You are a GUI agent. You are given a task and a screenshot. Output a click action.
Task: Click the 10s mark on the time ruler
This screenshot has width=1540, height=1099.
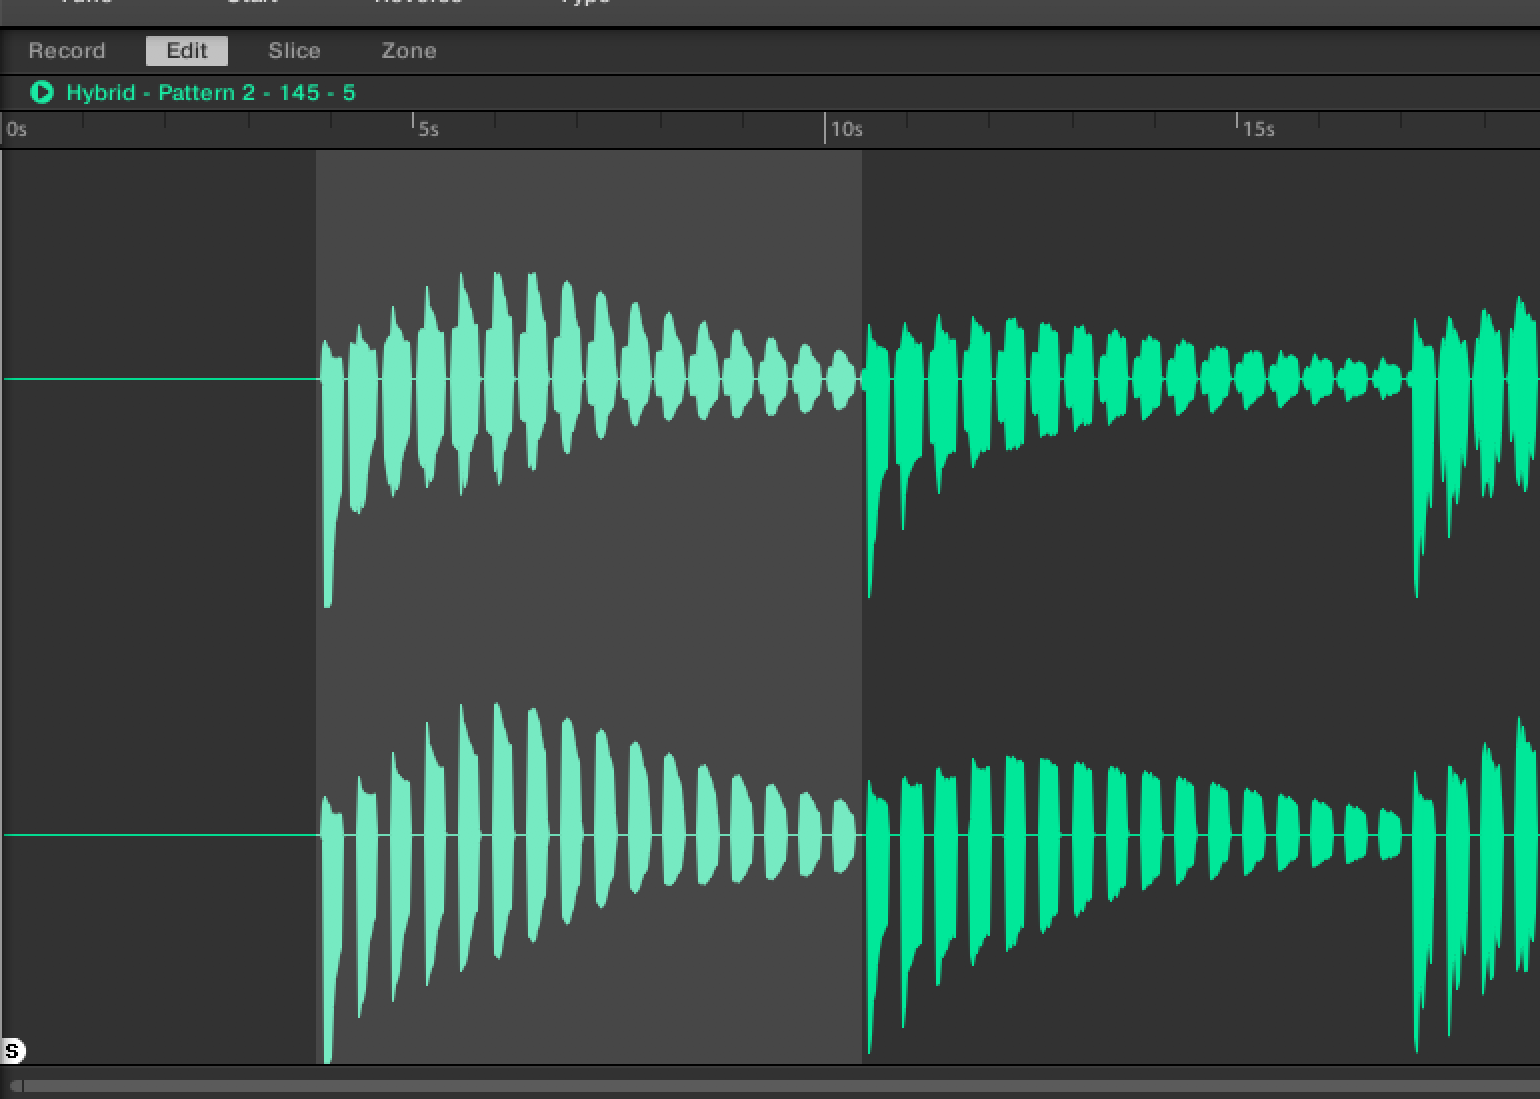point(845,130)
